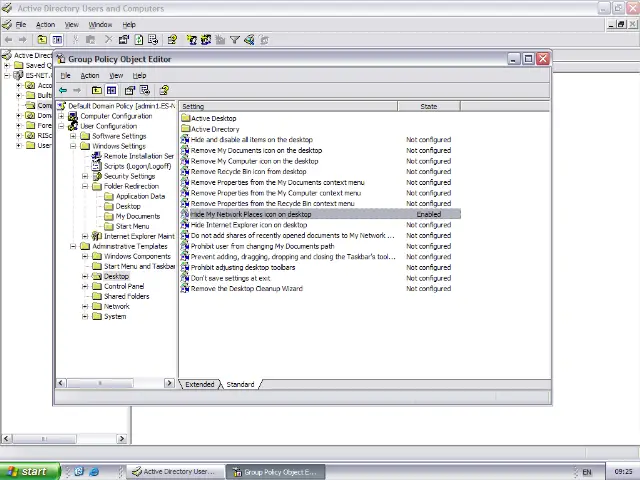
Task: Select Application Data under Folder Redirection
Action: (x=140, y=196)
